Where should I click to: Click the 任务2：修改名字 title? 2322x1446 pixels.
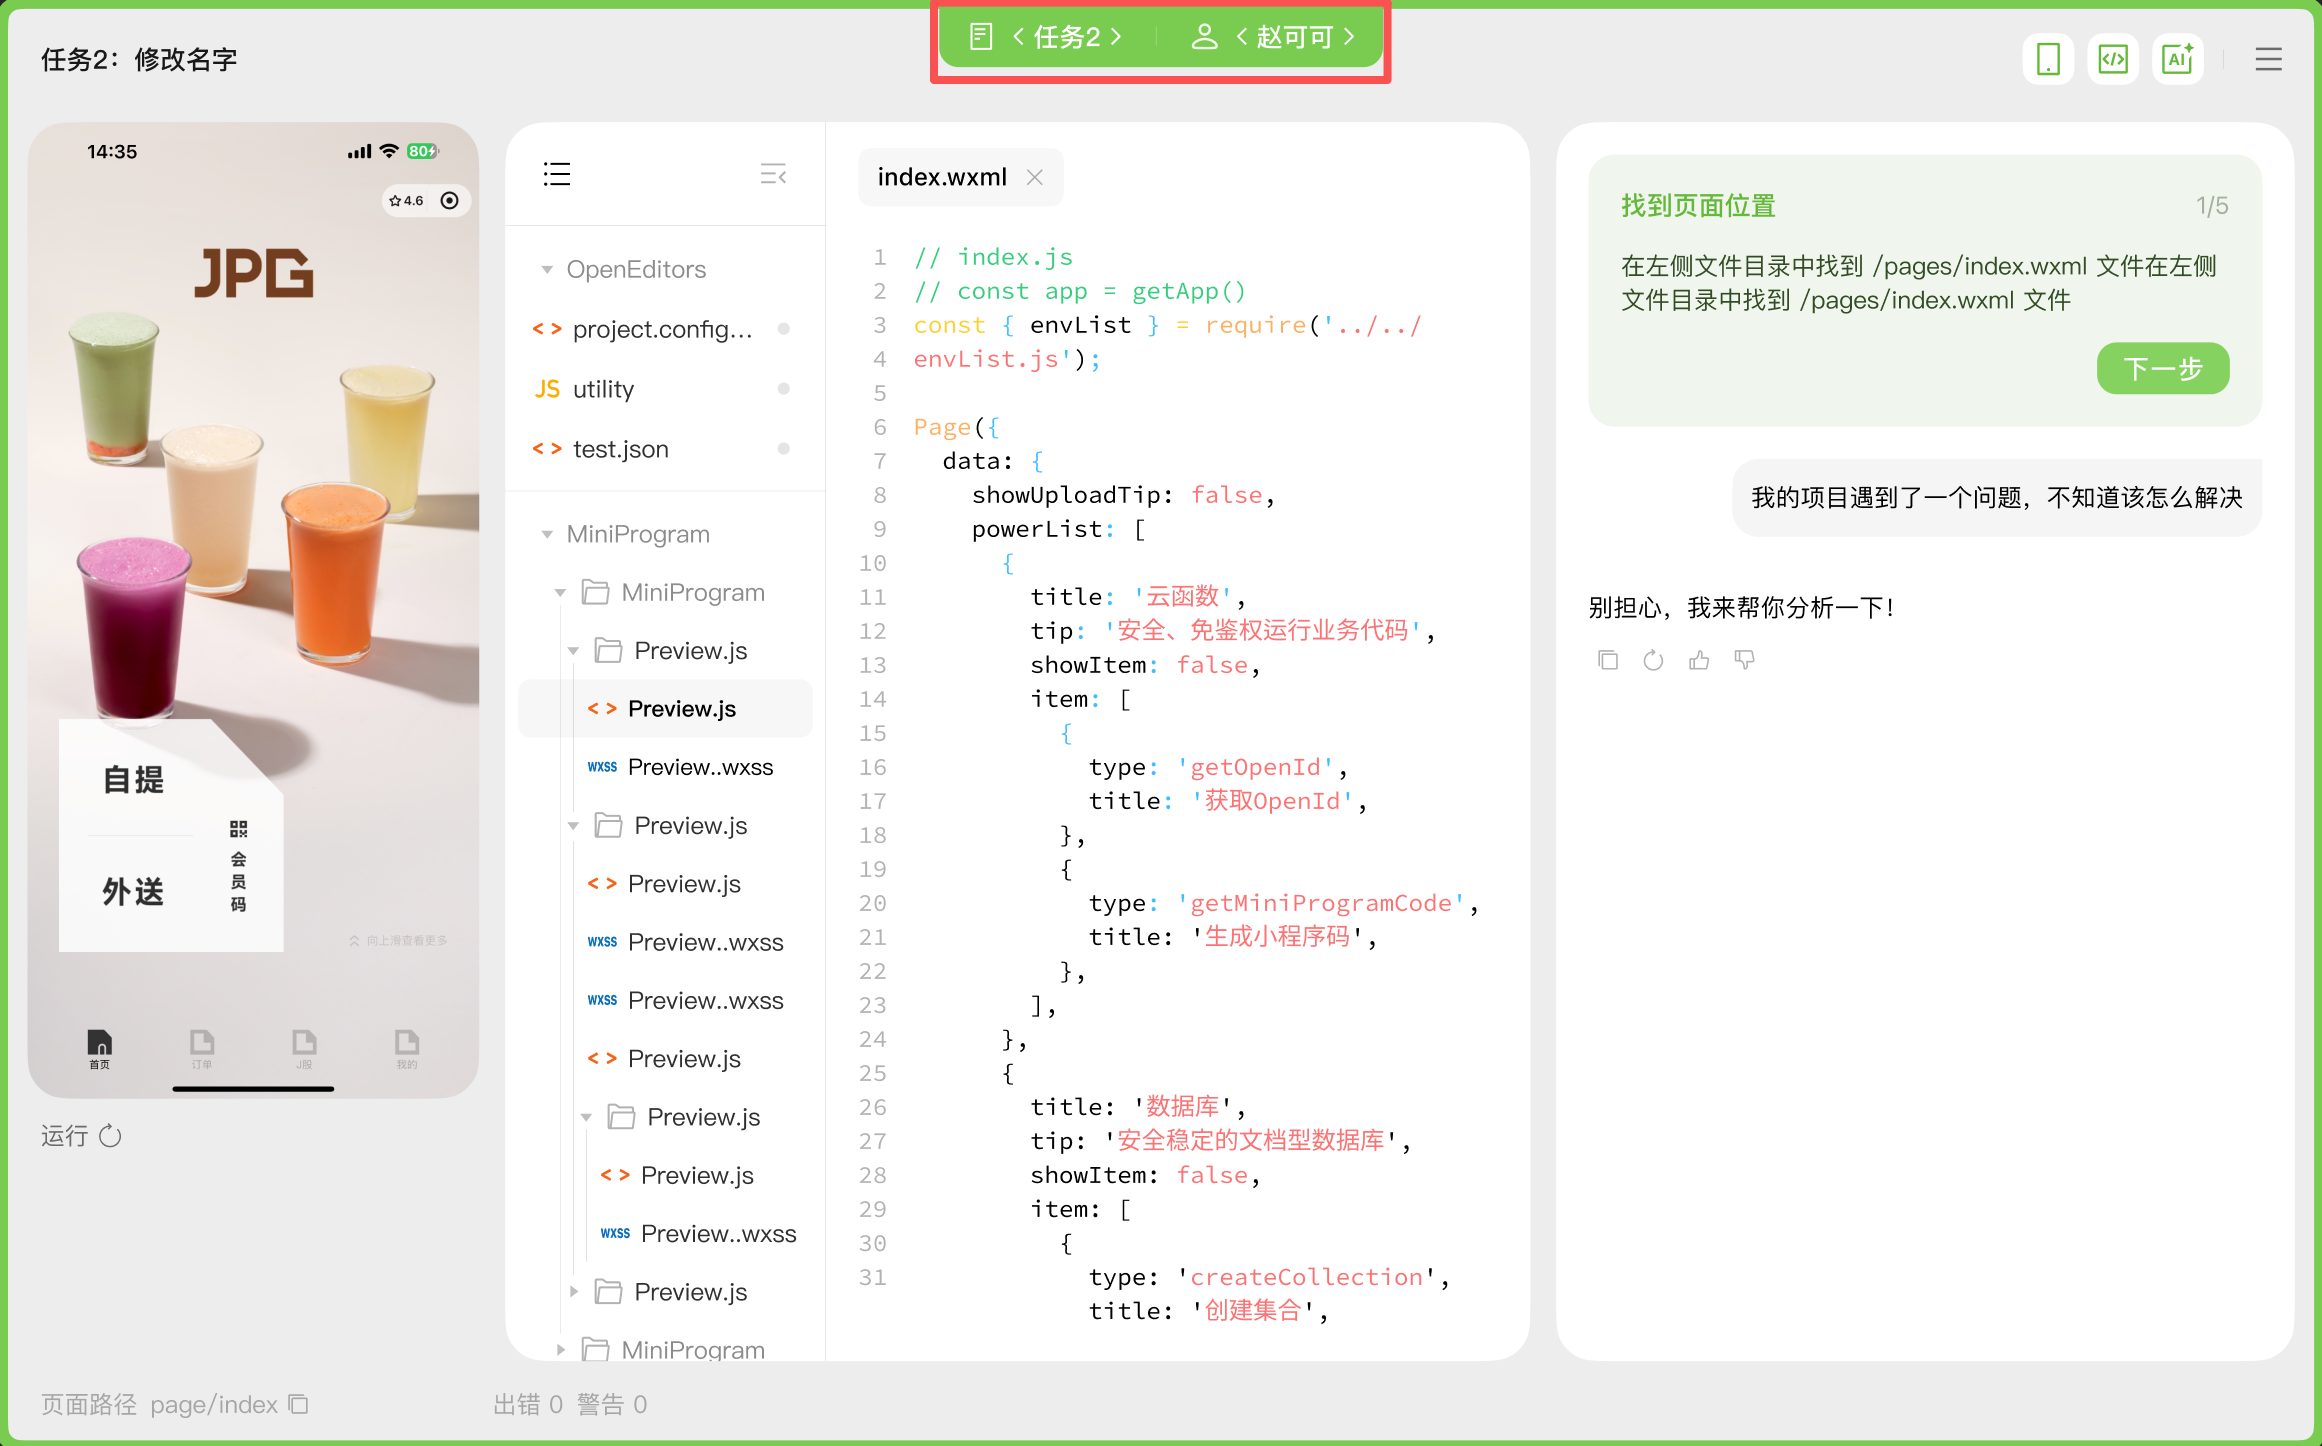pyautogui.click(x=139, y=60)
